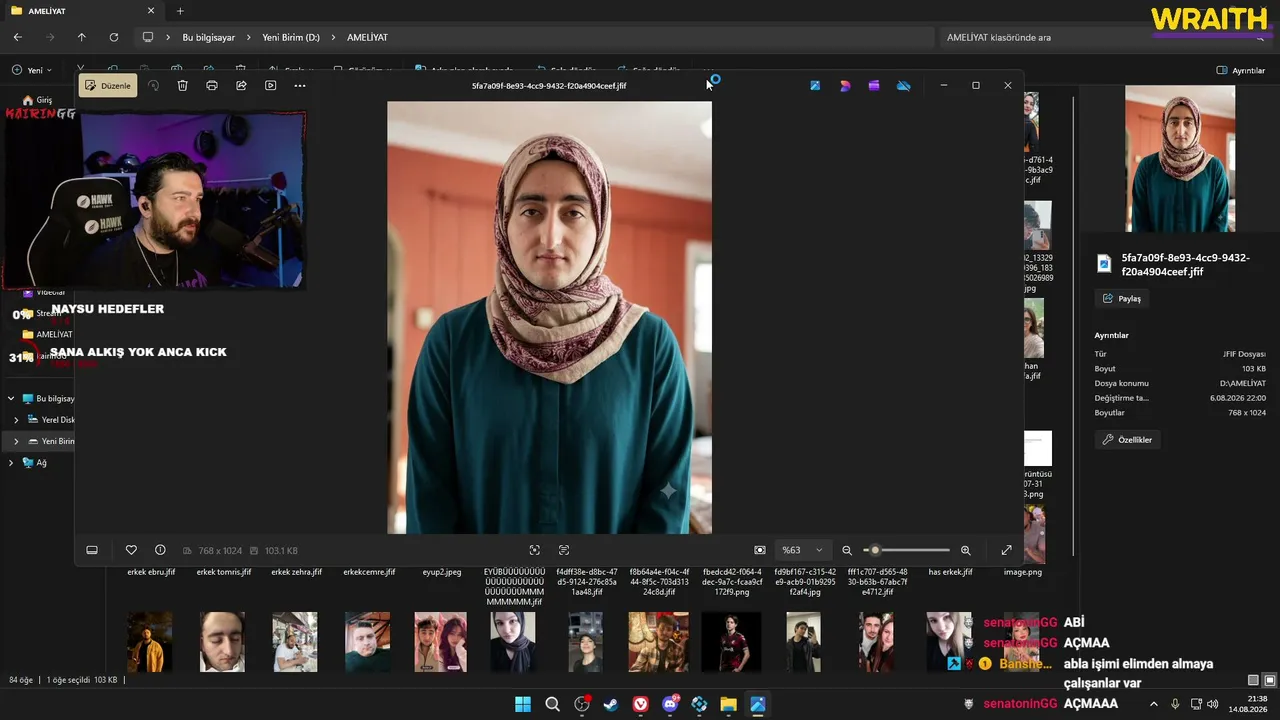Click the AMELİYAT folder search box

point(1104,37)
